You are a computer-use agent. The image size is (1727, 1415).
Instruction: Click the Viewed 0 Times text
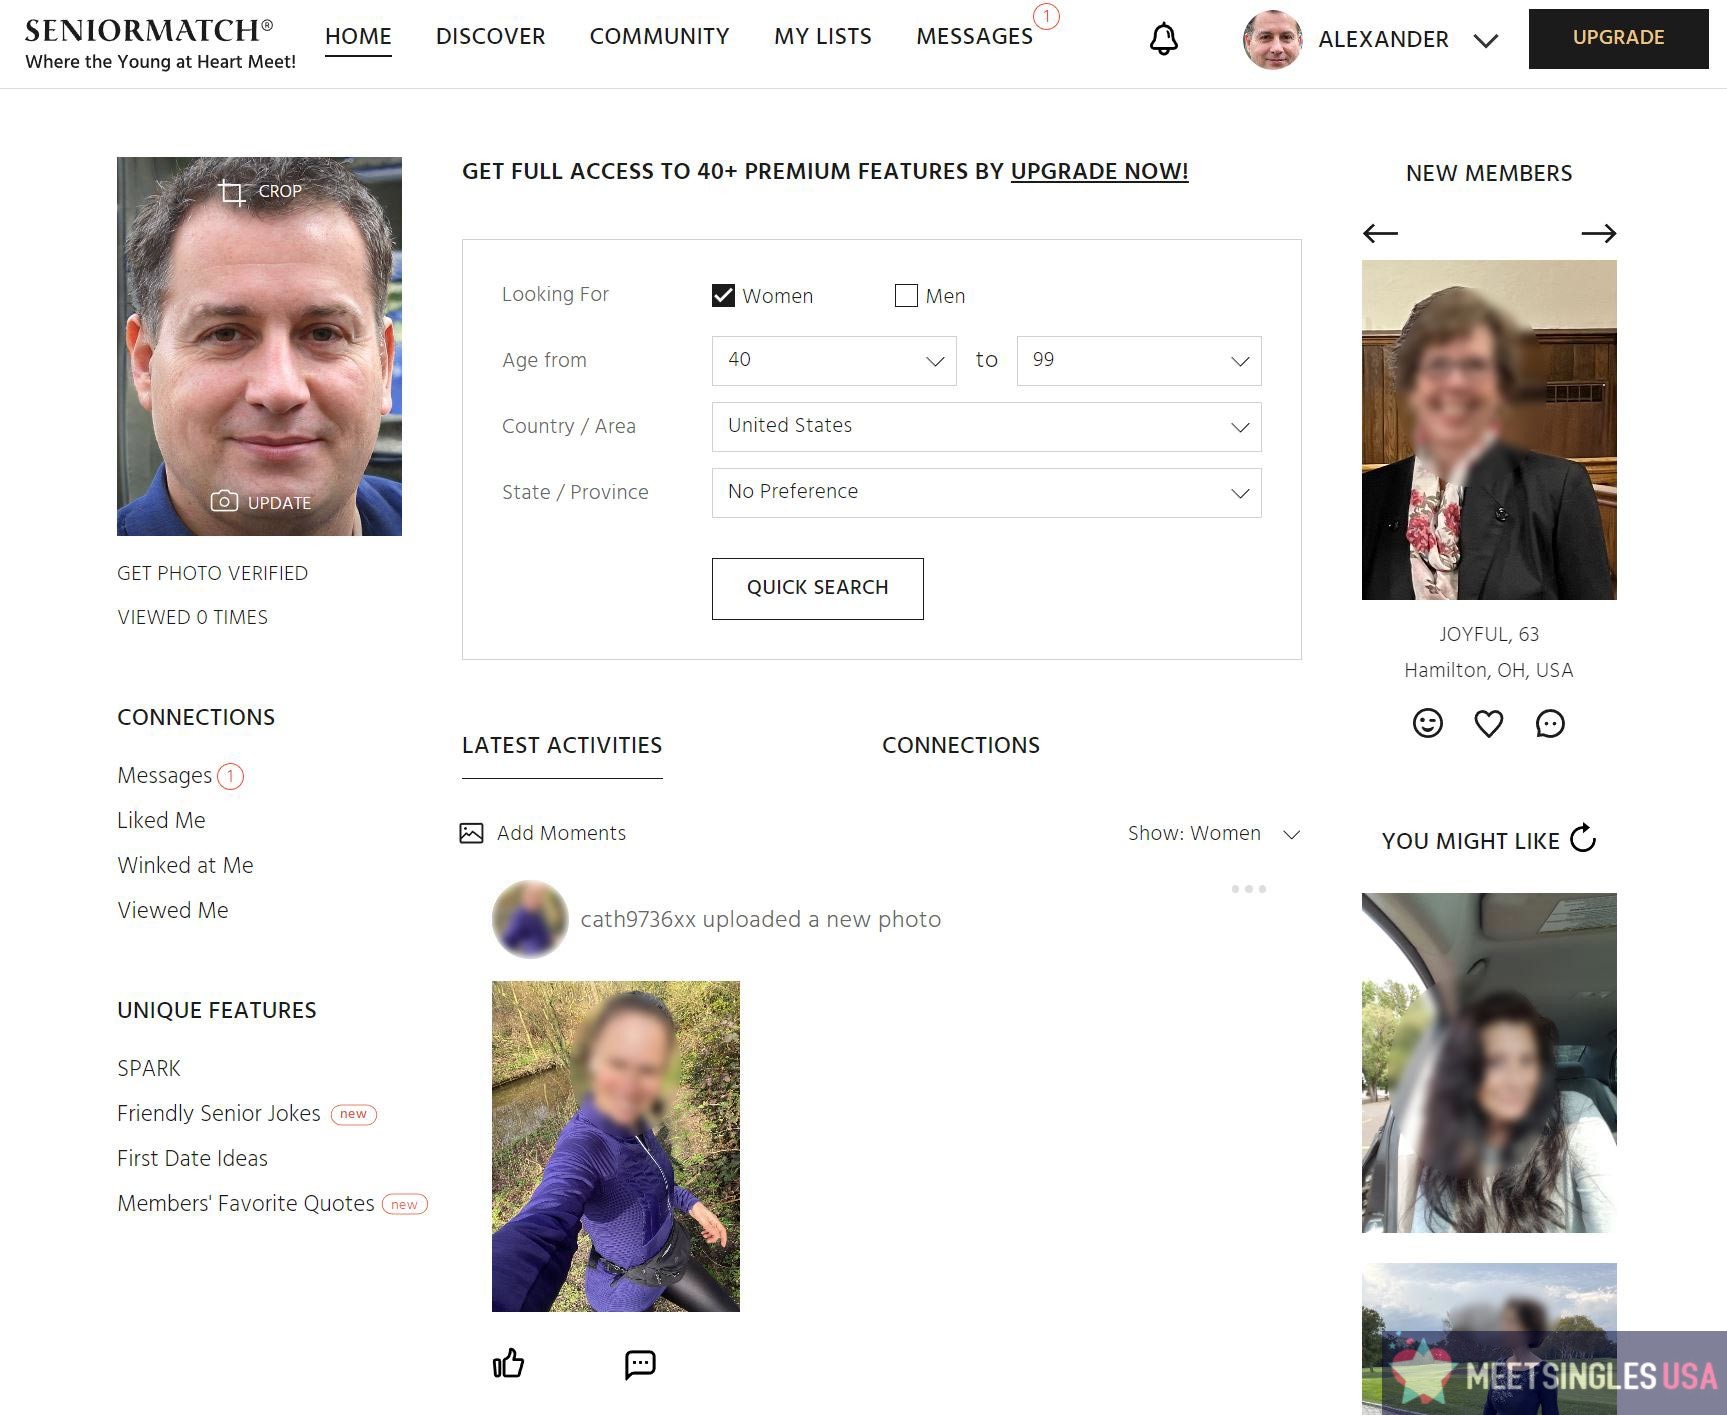tap(192, 617)
